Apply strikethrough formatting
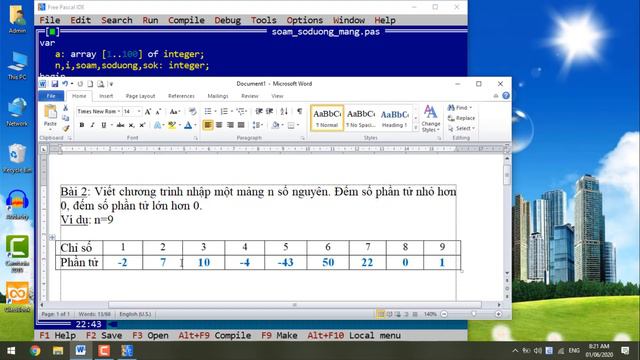640x360 pixels. 120,125
